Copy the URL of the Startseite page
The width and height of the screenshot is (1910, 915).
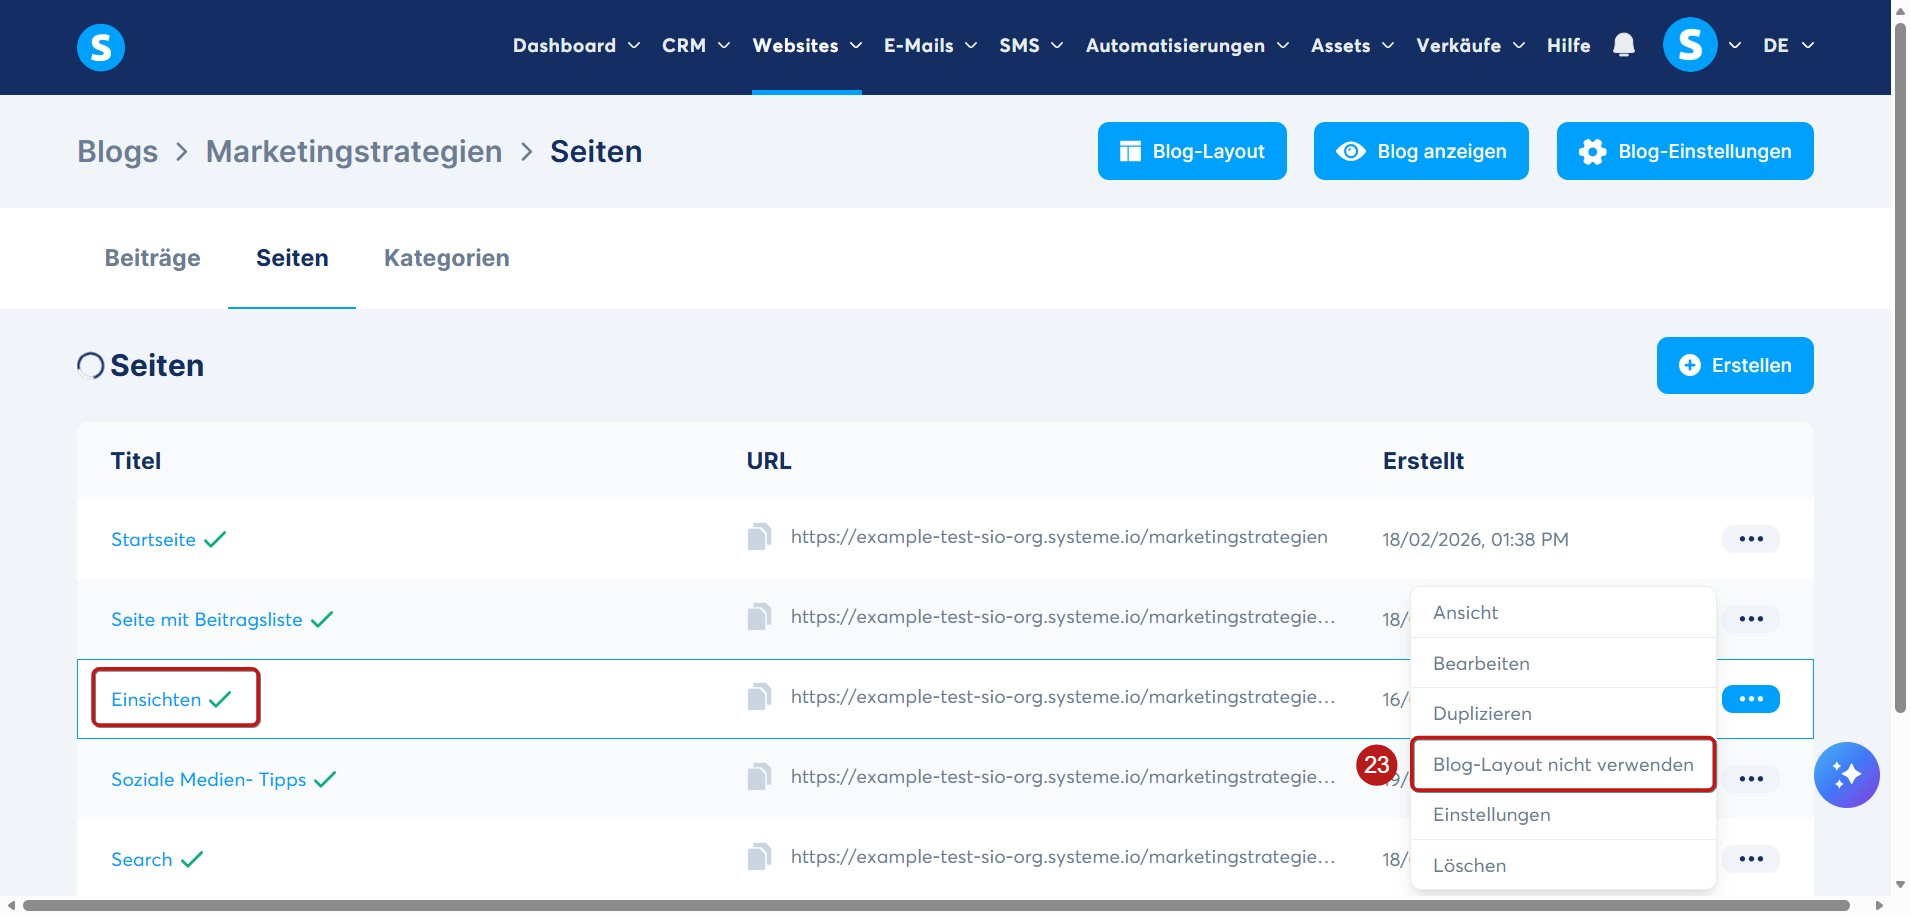coord(759,537)
